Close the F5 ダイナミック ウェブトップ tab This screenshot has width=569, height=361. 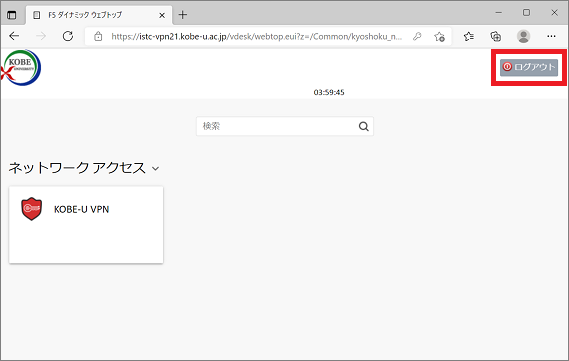tap(162, 15)
